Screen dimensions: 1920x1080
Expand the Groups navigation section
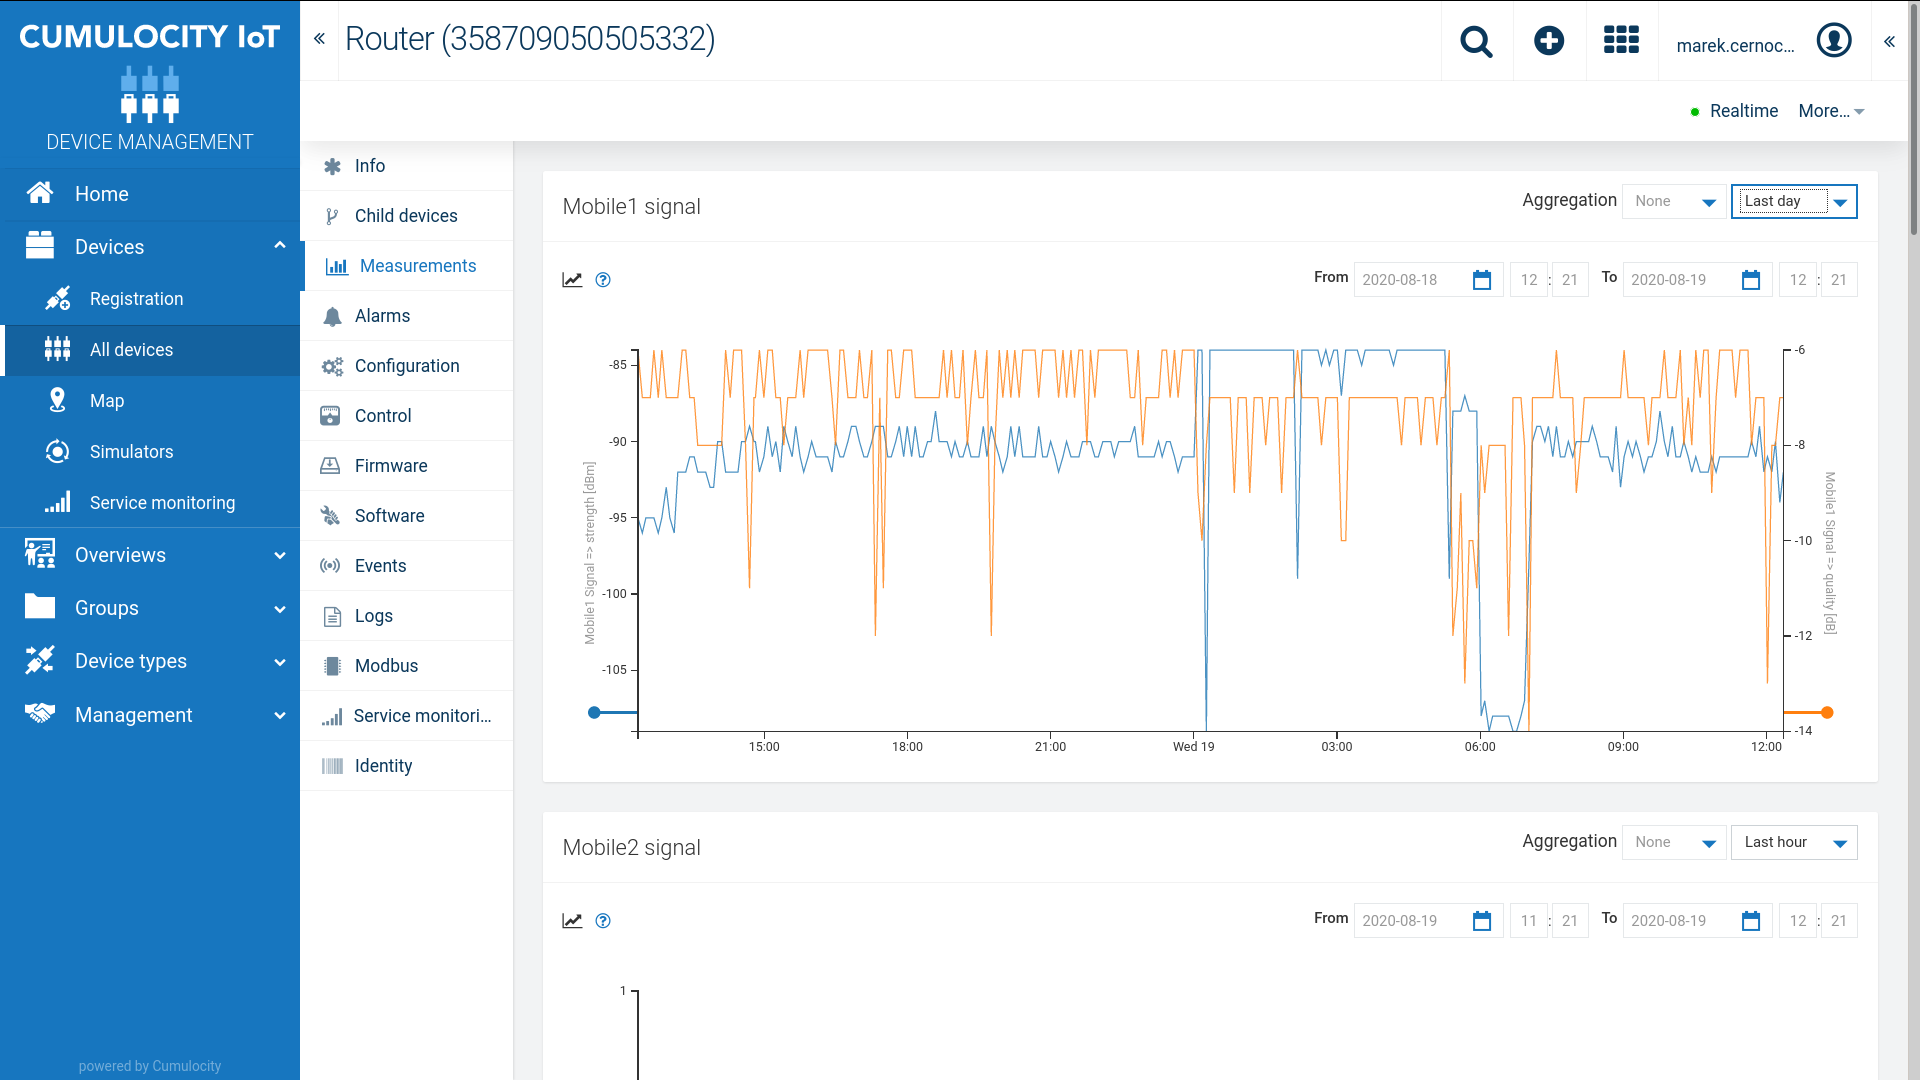tap(280, 608)
